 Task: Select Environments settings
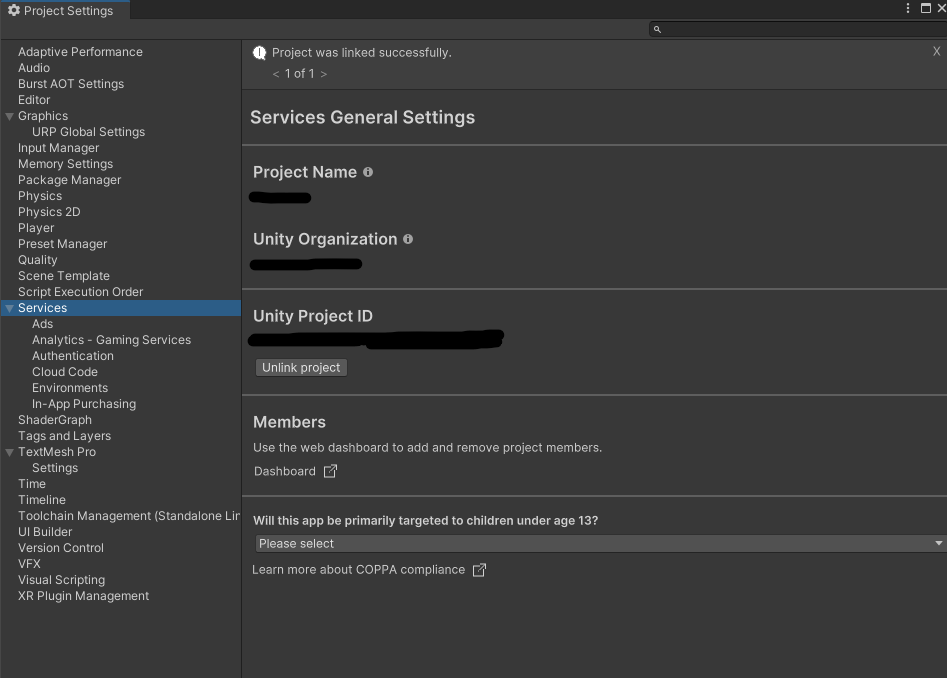[70, 388]
